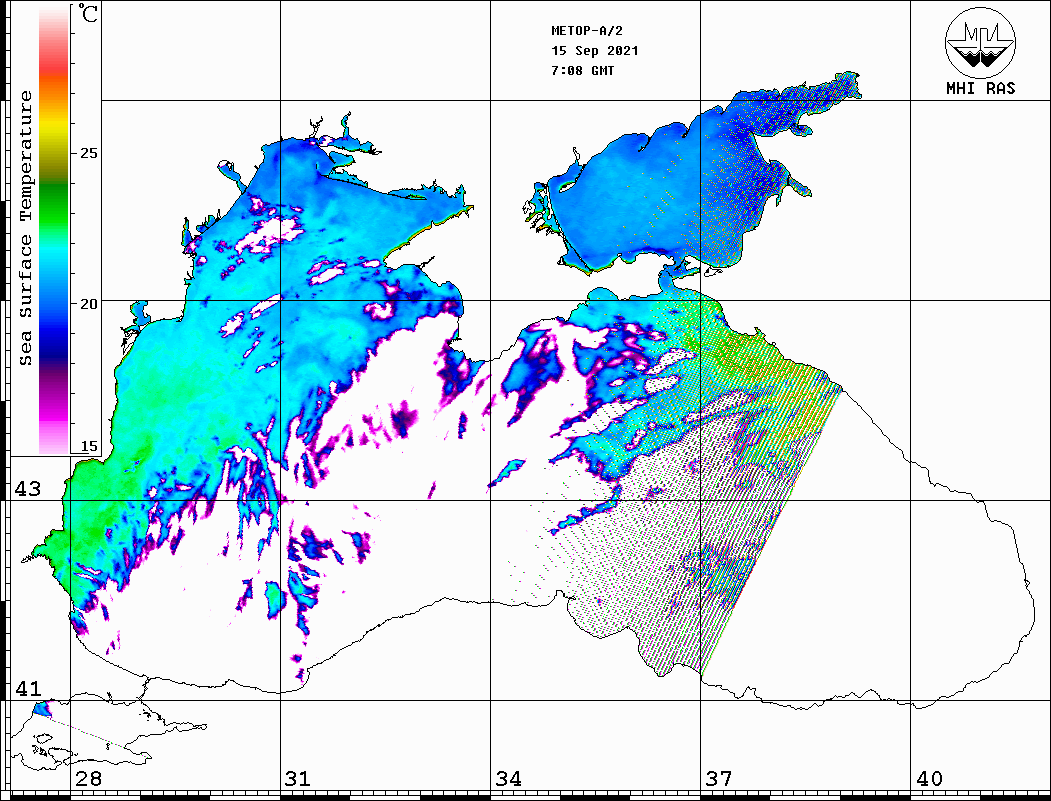
Task: Click the 'Sea Surface Temperature' vertical label
Action: click(25, 229)
